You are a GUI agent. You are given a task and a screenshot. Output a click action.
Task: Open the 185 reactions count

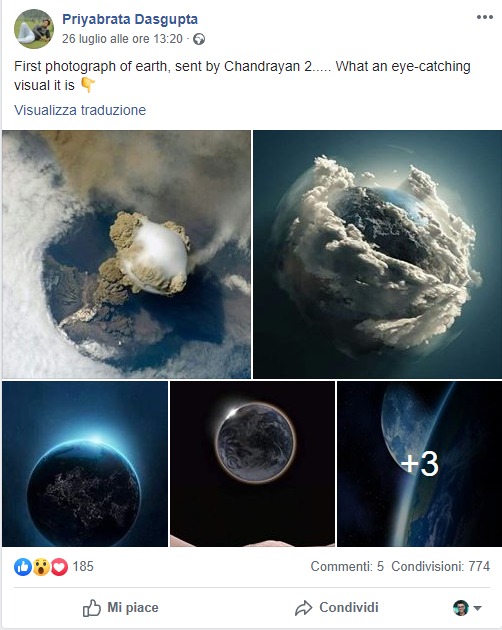click(x=83, y=567)
